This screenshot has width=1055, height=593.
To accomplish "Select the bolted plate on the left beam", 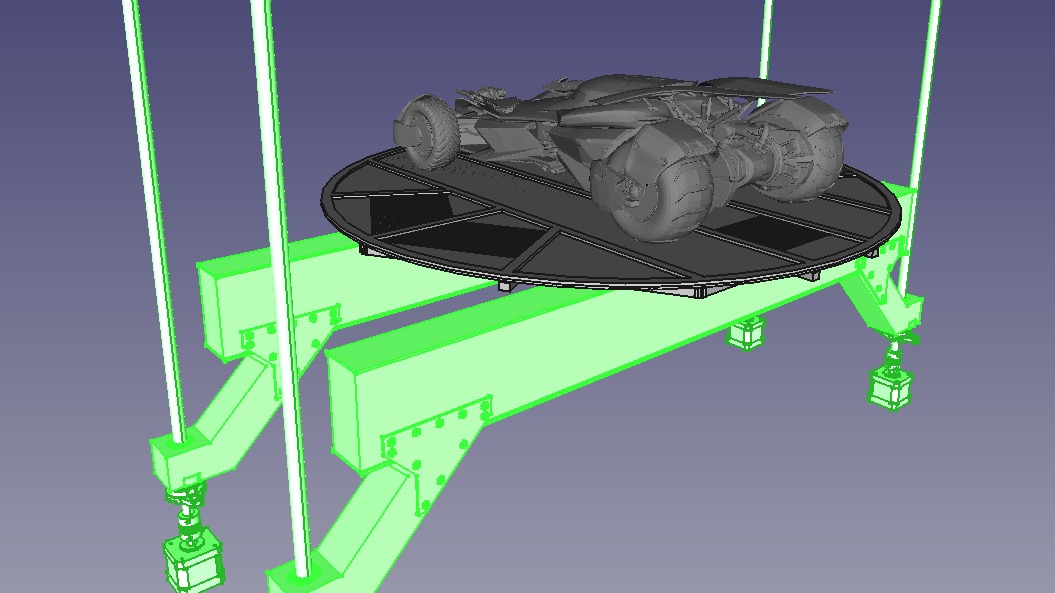I will [285, 335].
